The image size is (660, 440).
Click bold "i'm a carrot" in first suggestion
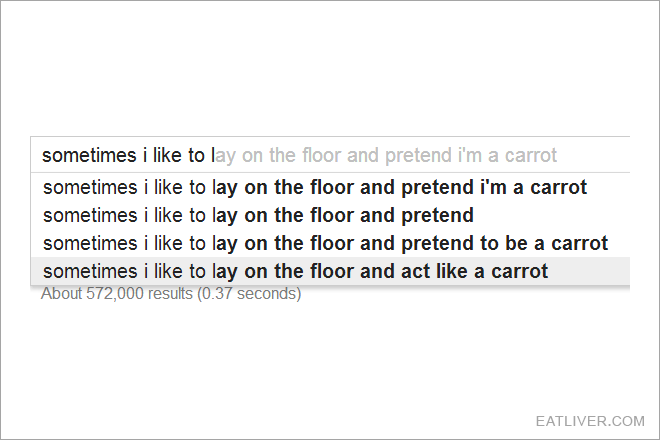533,187
